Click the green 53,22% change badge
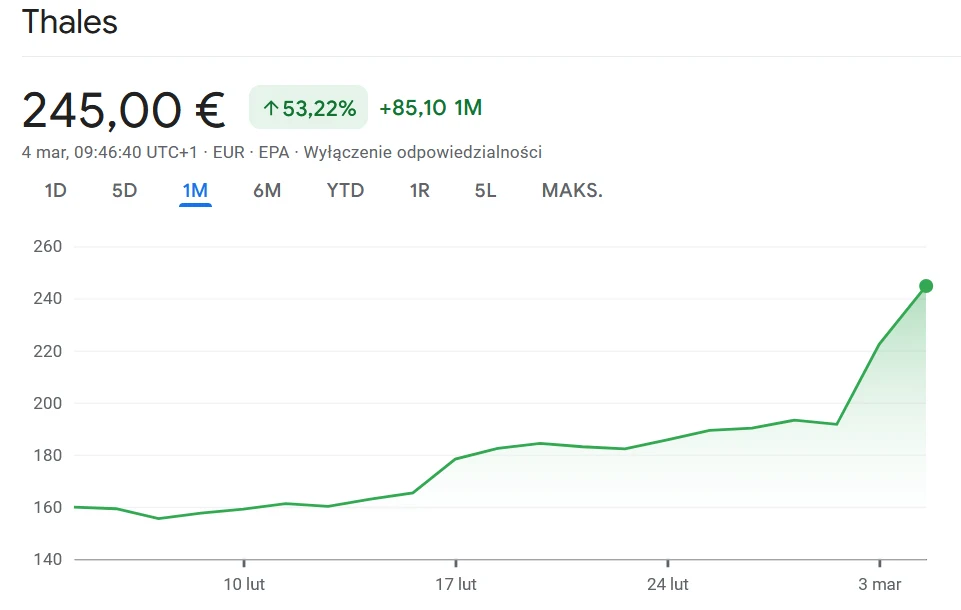 tap(308, 106)
